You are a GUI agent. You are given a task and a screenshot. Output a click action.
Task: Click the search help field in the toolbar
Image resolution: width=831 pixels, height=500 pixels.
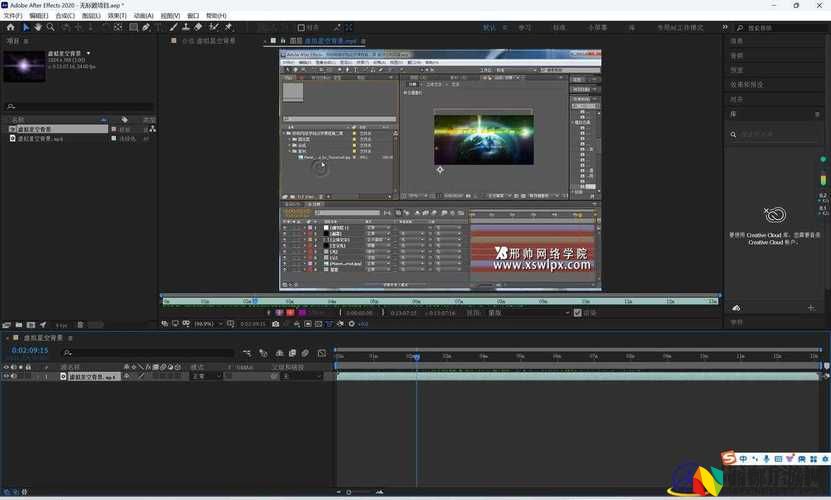click(784, 28)
